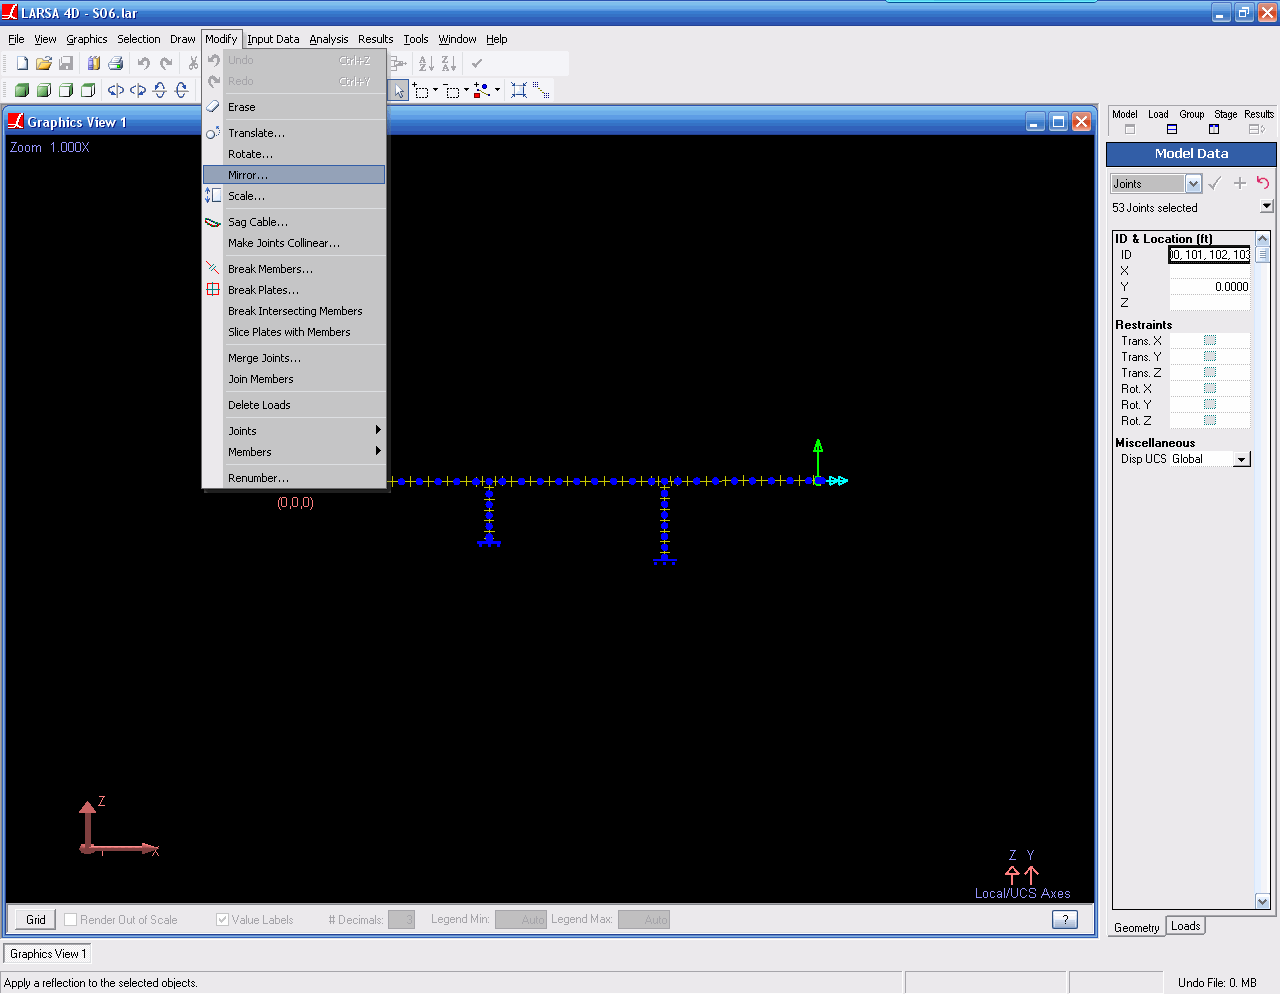Click the Results explorer icon under Results
This screenshot has height=994, width=1280.
[x=1257, y=129]
